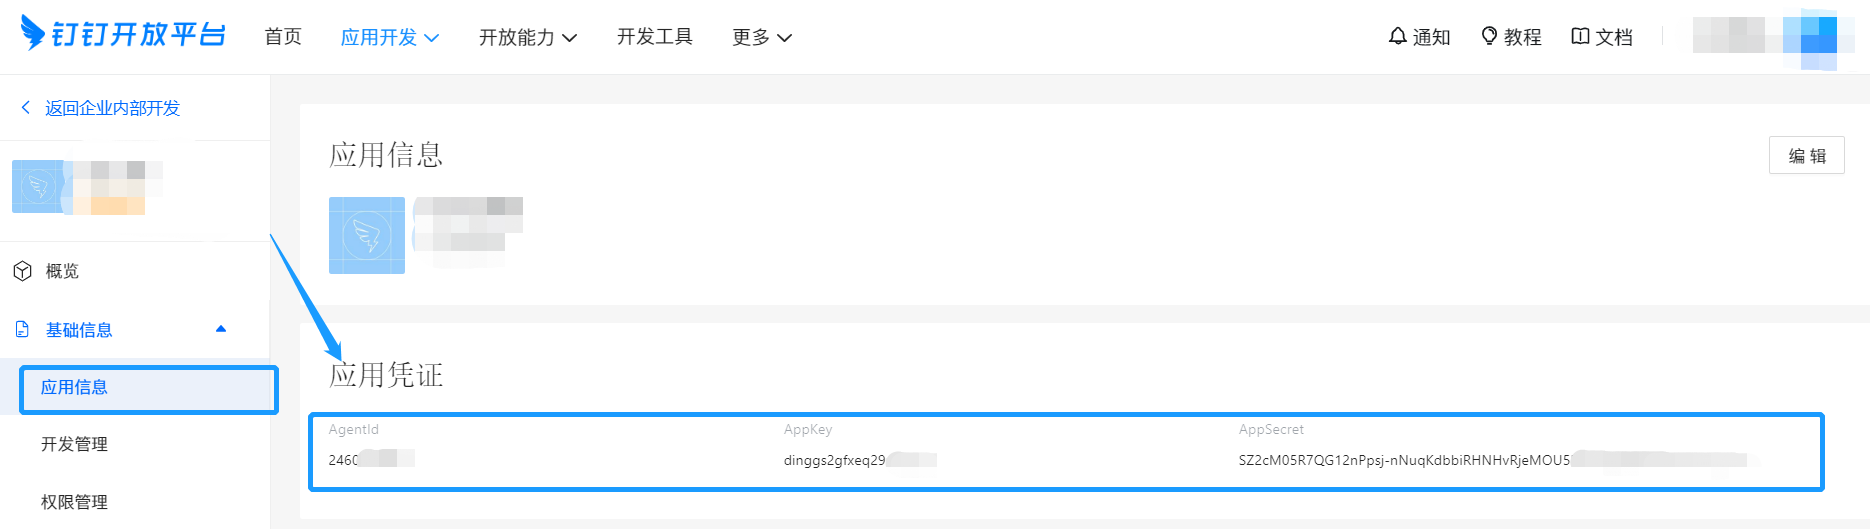The image size is (1870, 529).
Task: Open 开发管理 in the sidebar
Action: click(74, 444)
